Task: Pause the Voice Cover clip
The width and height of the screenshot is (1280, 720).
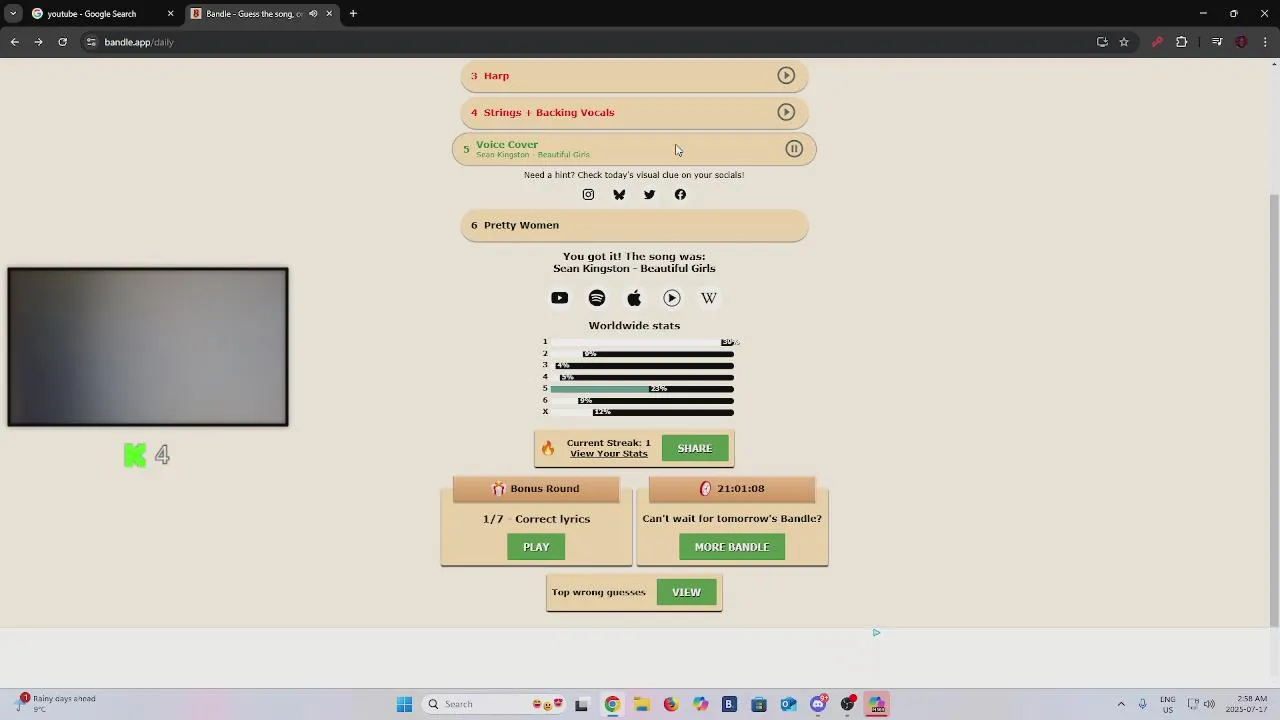Action: pyautogui.click(x=794, y=149)
